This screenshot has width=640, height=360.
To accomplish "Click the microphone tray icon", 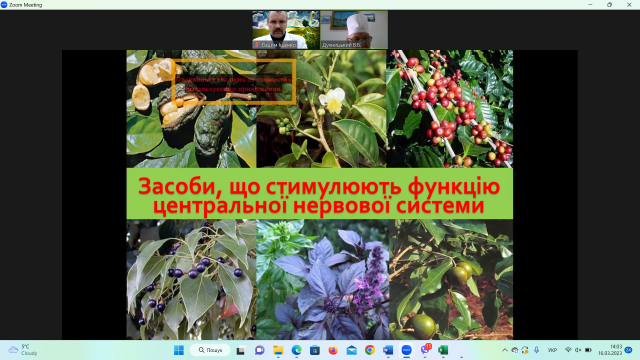I will tap(536, 350).
